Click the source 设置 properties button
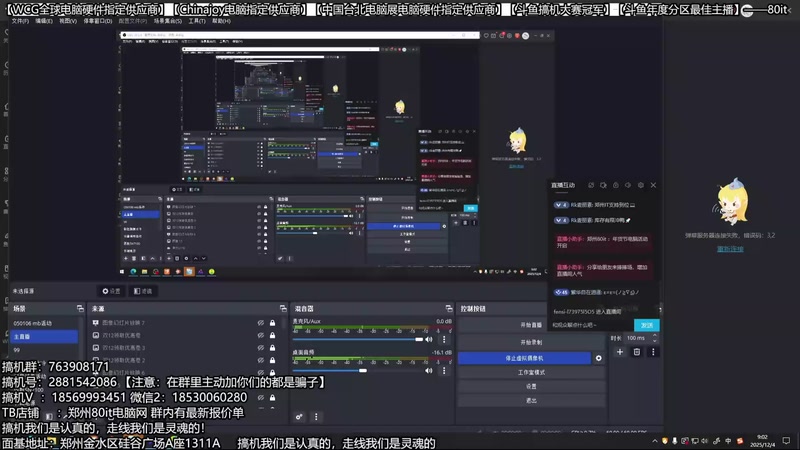Image resolution: width=800 pixels, height=450 pixels. tap(111, 291)
